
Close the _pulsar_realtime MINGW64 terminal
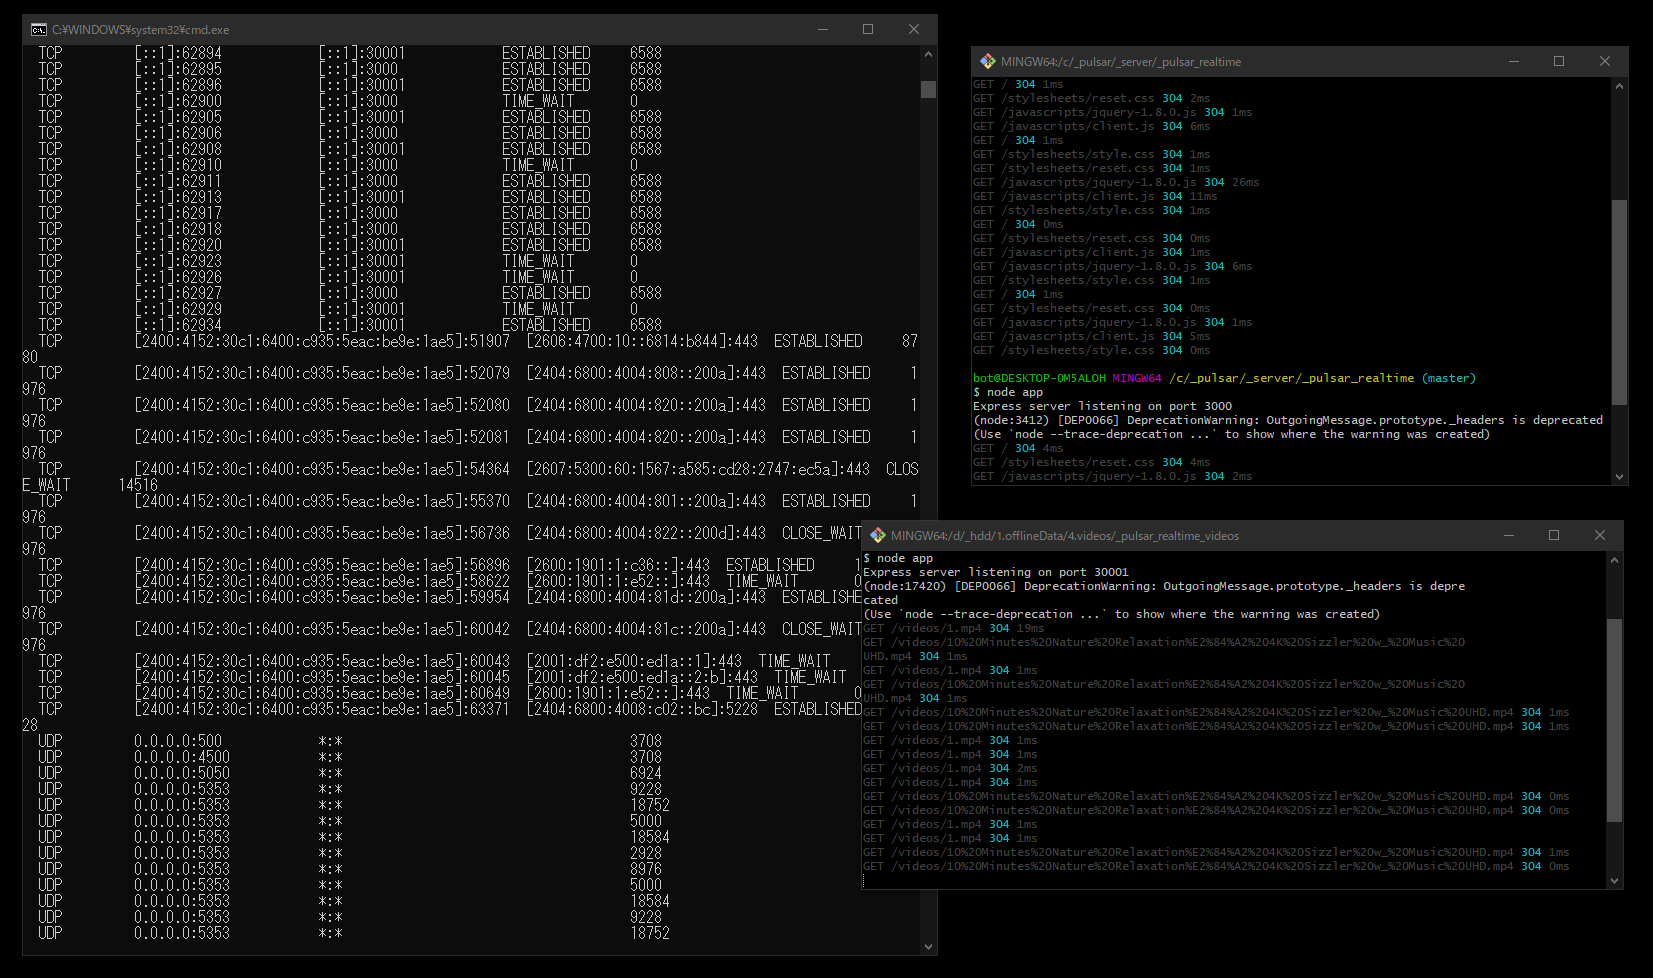click(1604, 61)
